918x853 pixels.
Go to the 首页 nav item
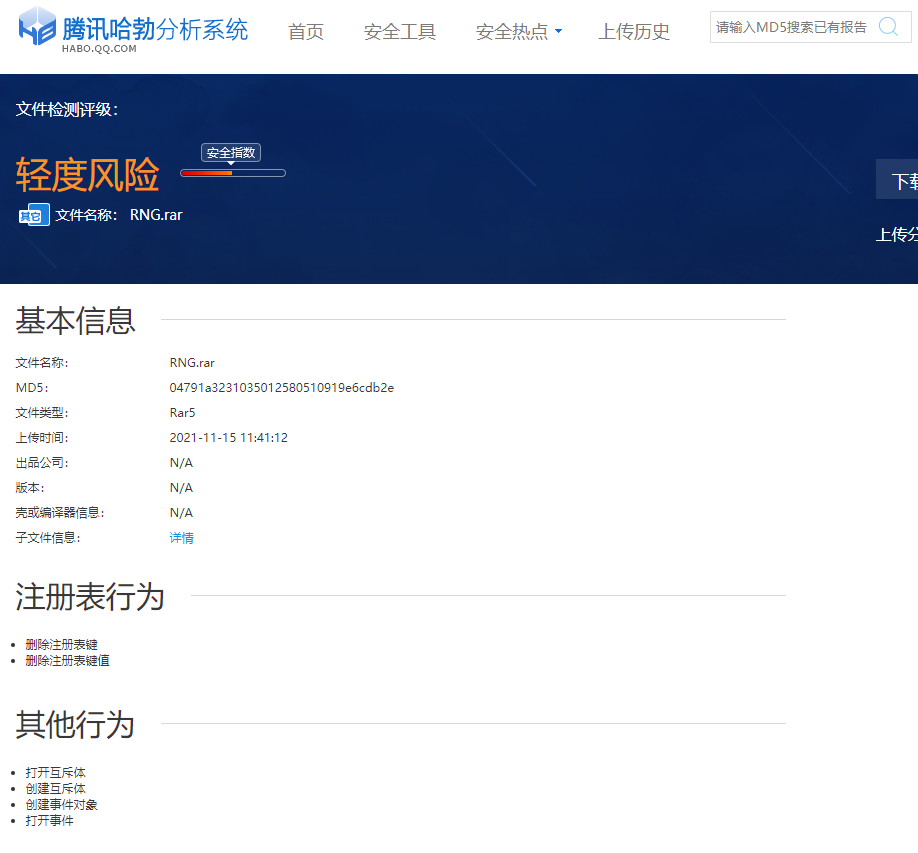306,32
